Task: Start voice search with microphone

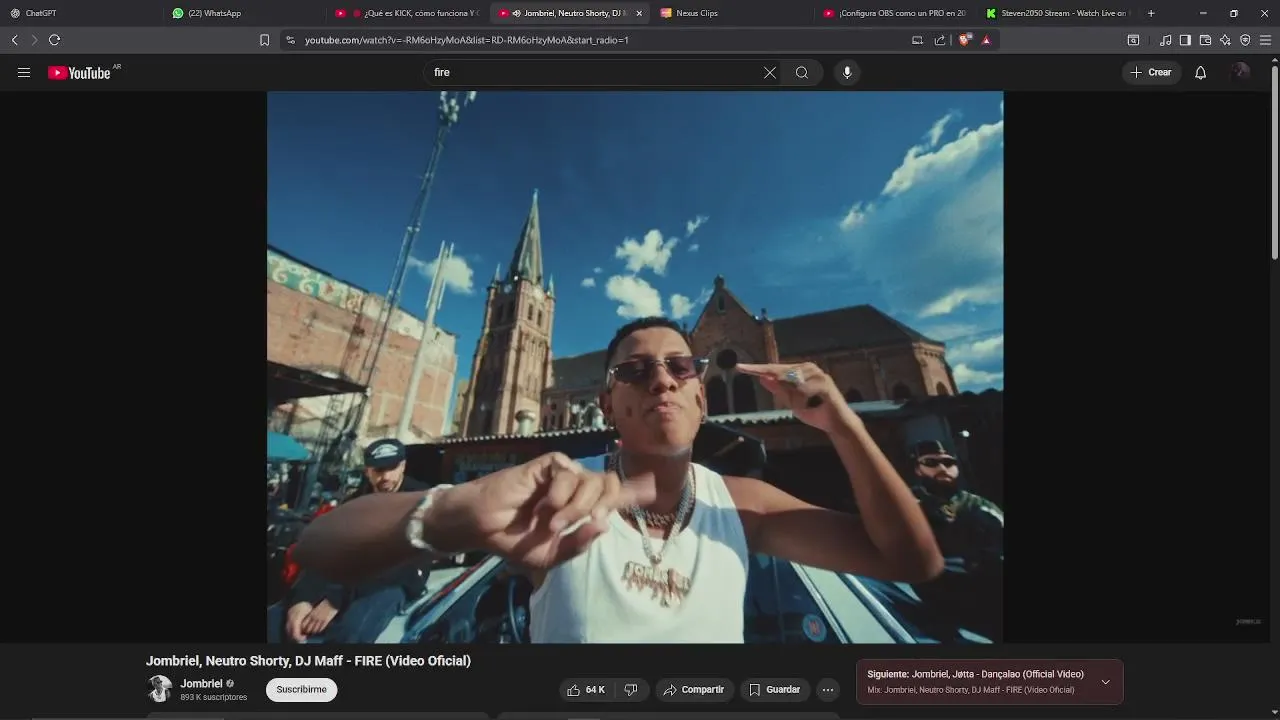Action: tap(847, 73)
